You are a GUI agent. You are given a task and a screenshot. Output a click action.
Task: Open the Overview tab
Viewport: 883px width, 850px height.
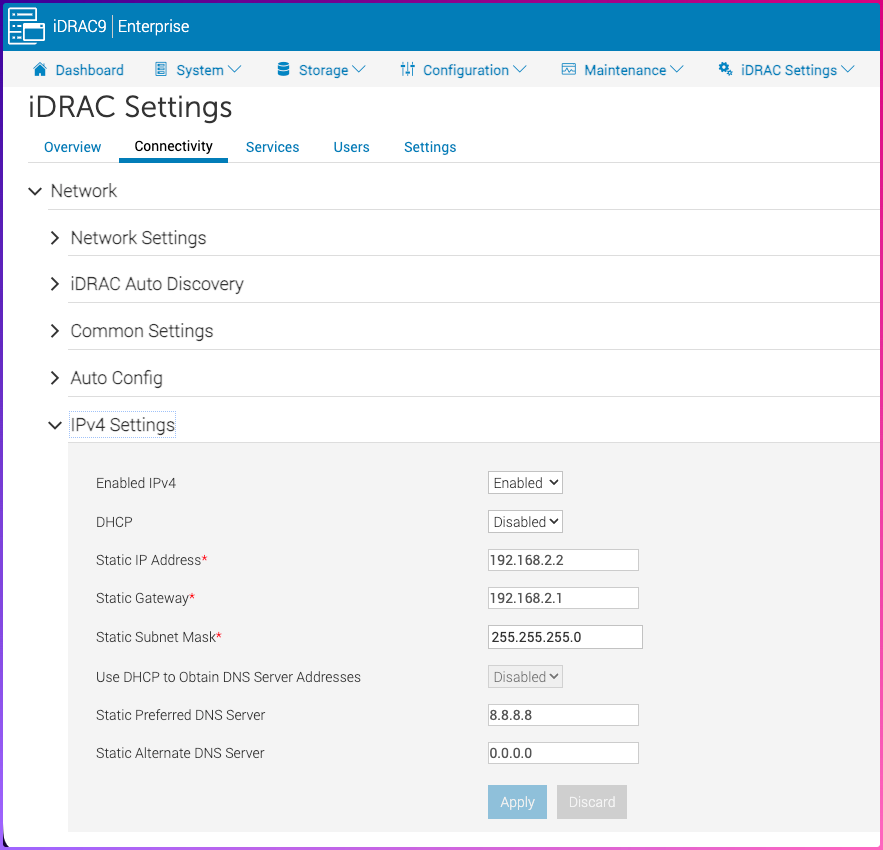click(72, 147)
